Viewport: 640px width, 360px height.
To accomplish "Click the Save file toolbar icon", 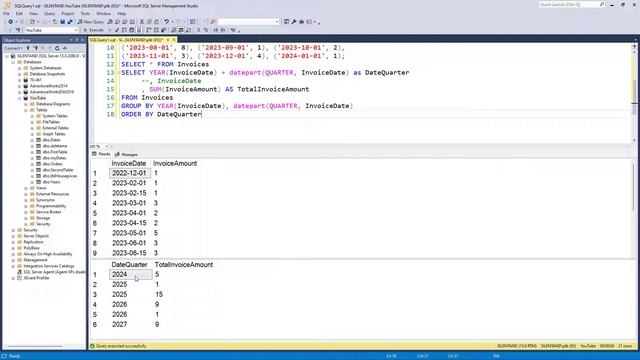I will click(62, 22).
